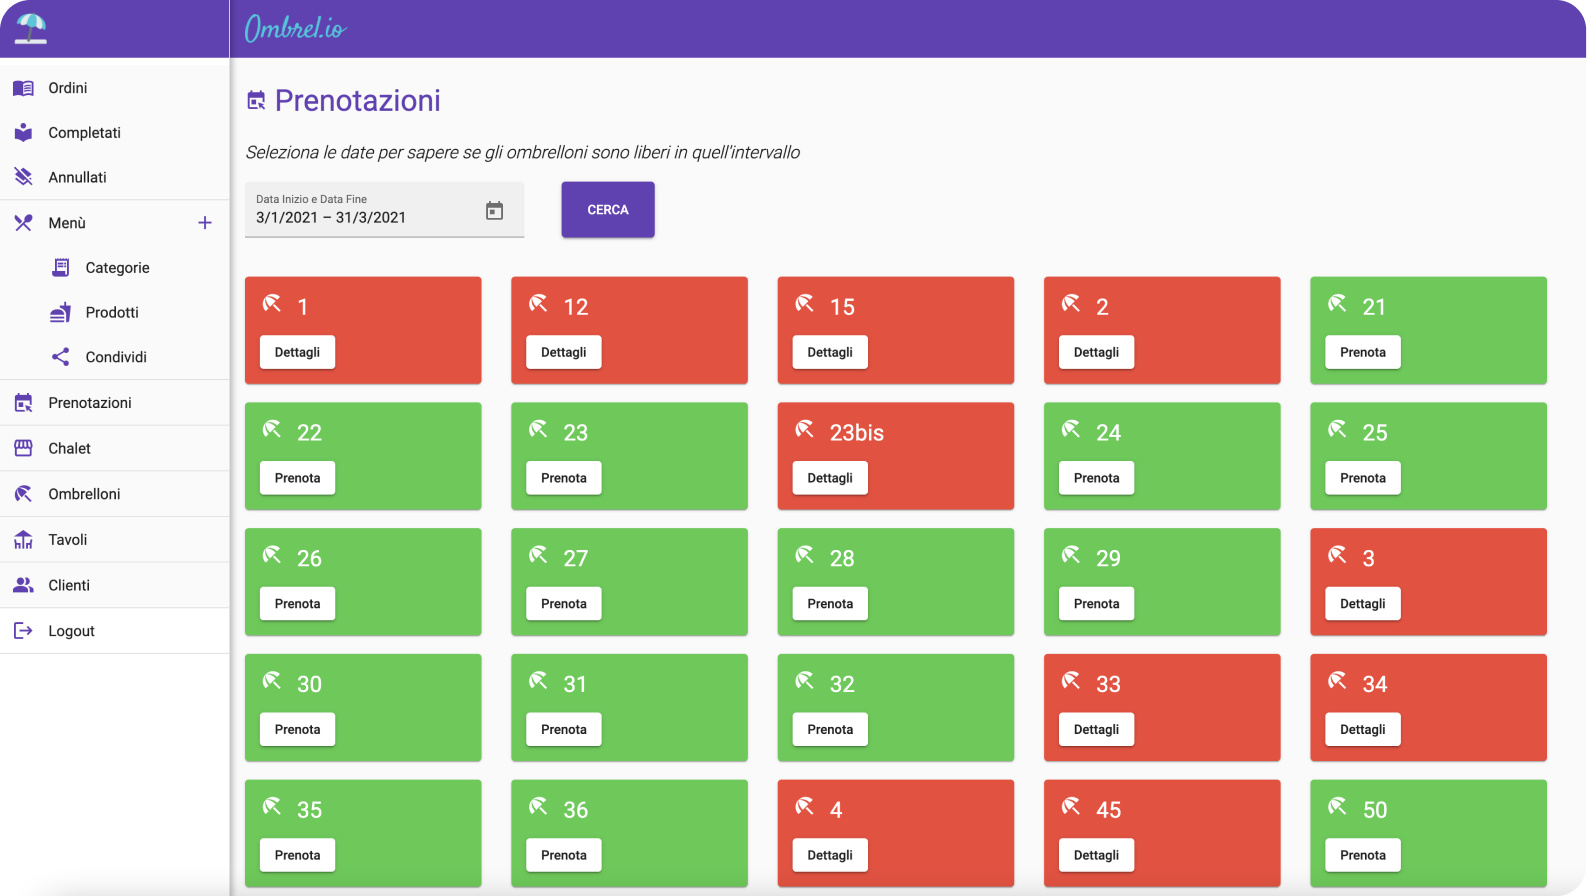Screen dimensions: 1587x896
Task: Open Dettagli for umbrella 45
Action: 1096,855
